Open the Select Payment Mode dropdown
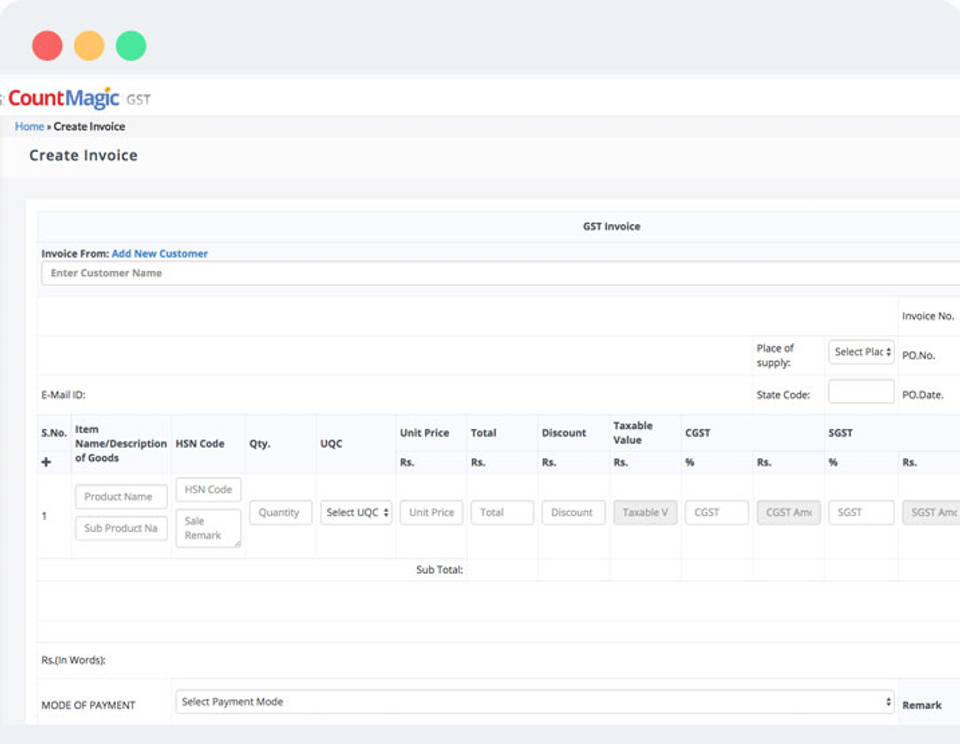The height and width of the screenshot is (744, 960). pos(534,702)
